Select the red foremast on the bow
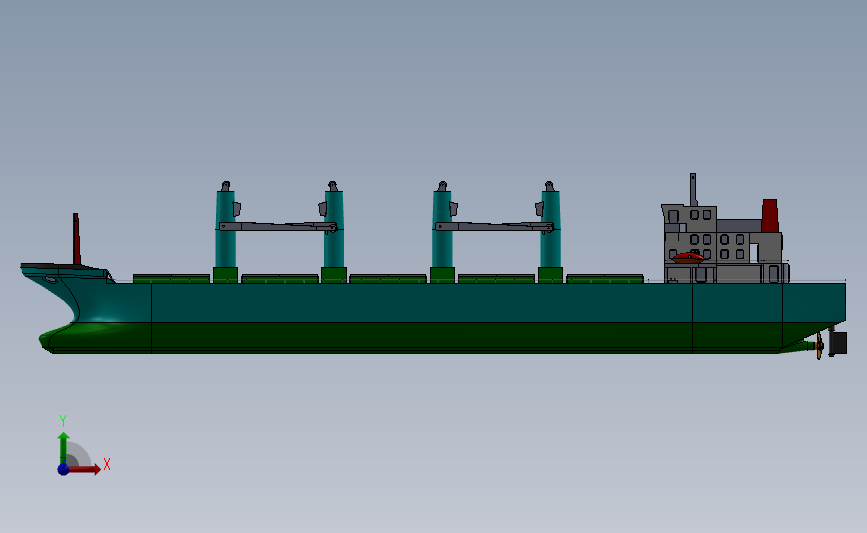This screenshot has height=533, width=867. (76, 239)
